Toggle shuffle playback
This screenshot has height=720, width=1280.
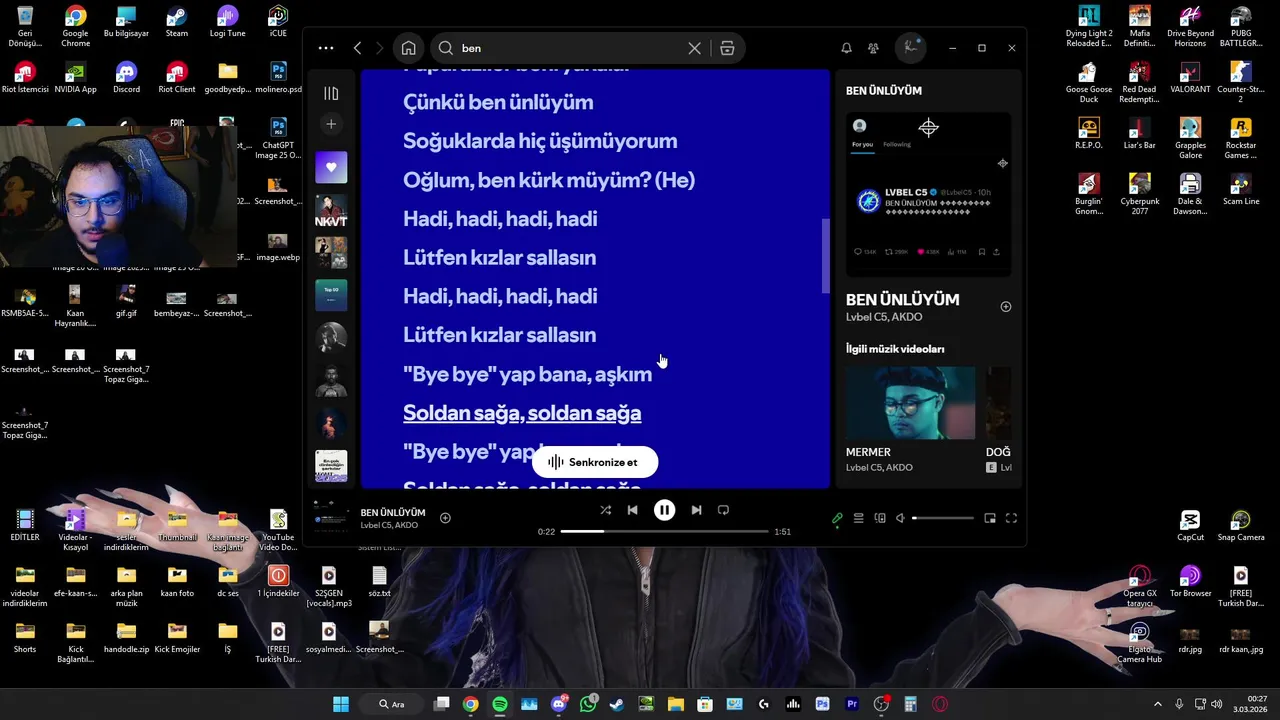point(605,510)
